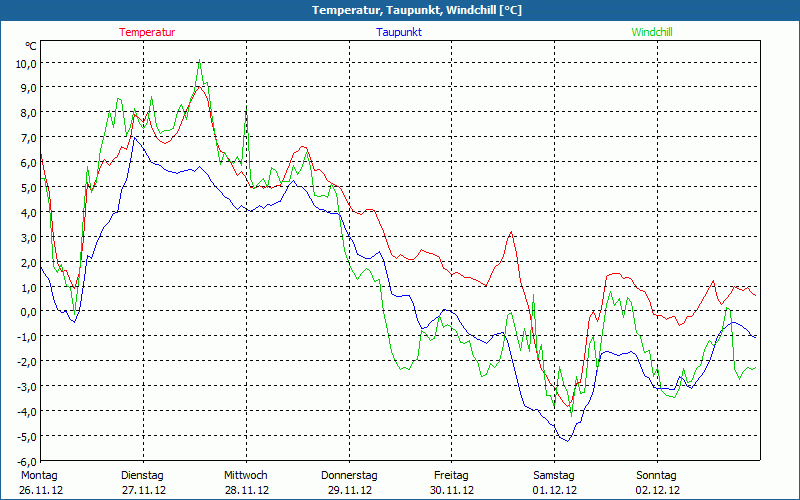Click the 'Sonntag' day label
800x500 pixels.
pos(657,476)
